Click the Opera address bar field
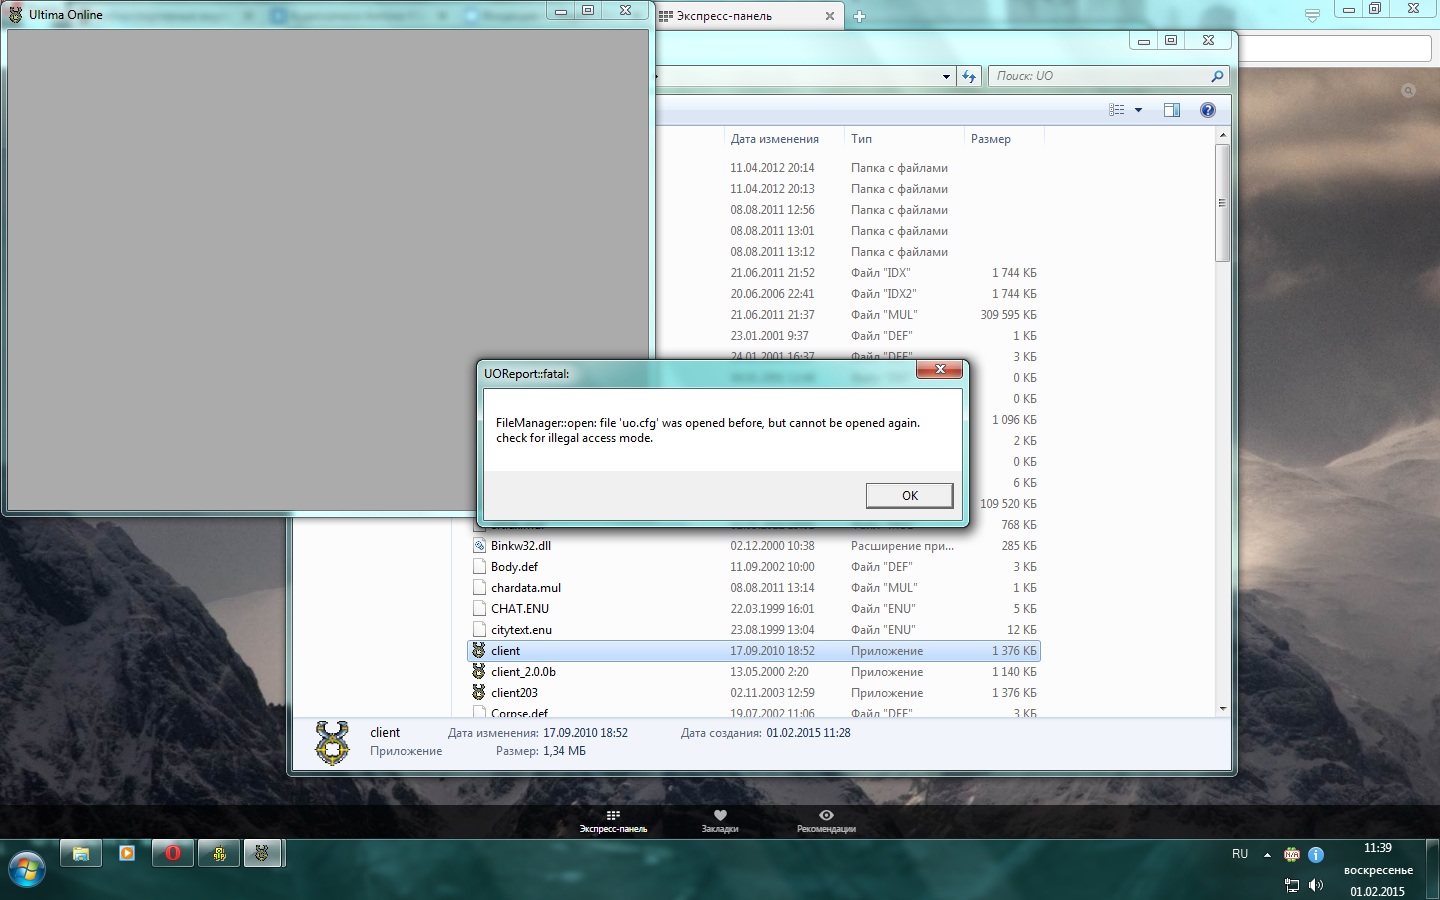The height and width of the screenshot is (900, 1440). coord(1335,48)
